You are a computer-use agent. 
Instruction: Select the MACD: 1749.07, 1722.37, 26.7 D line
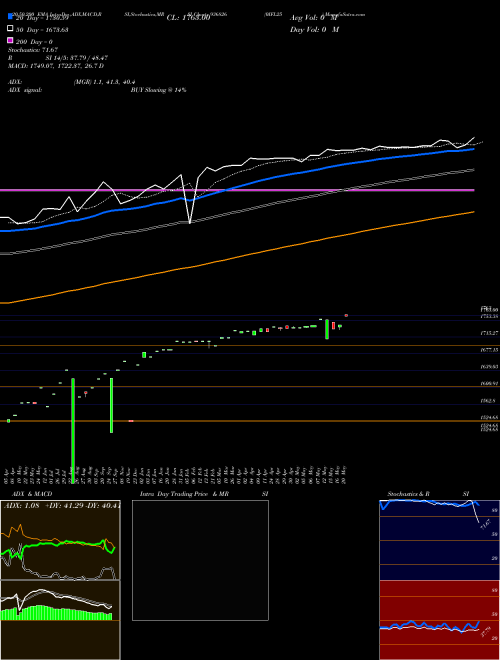pyautogui.click(x=56, y=66)
